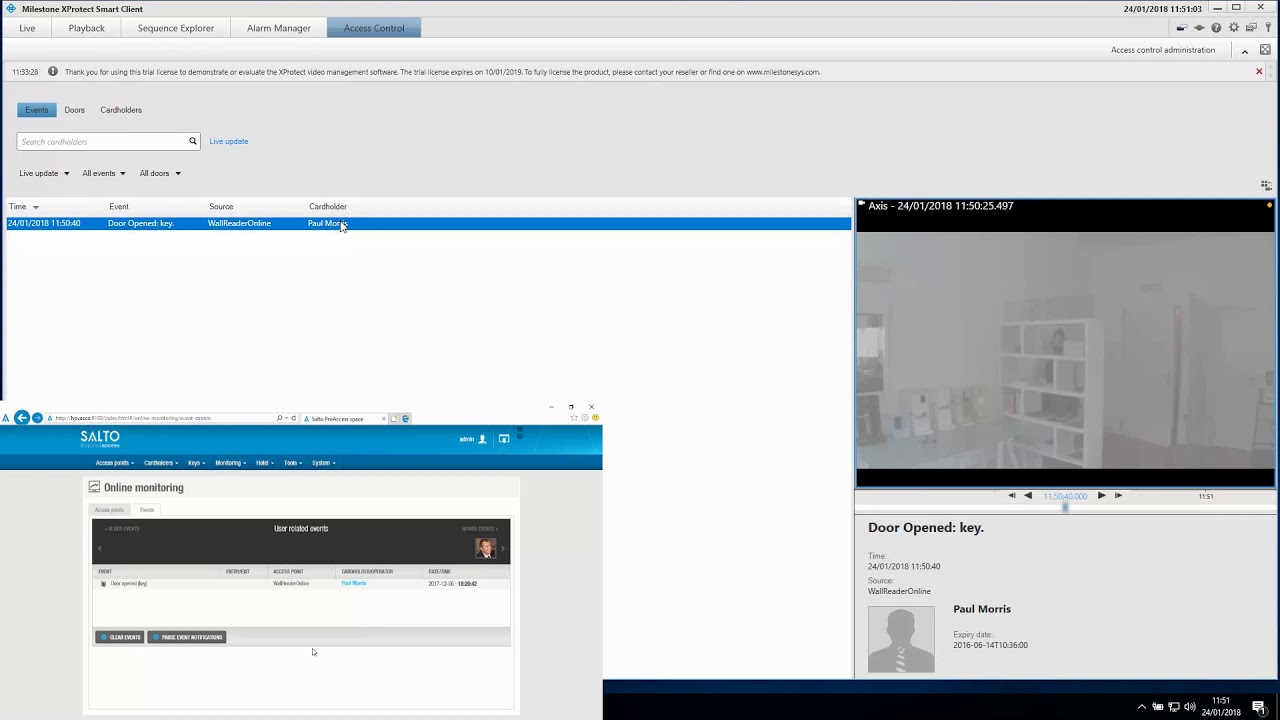Click the info icon on license notice
Screen dimensions: 1280x720
(x=53, y=71)
